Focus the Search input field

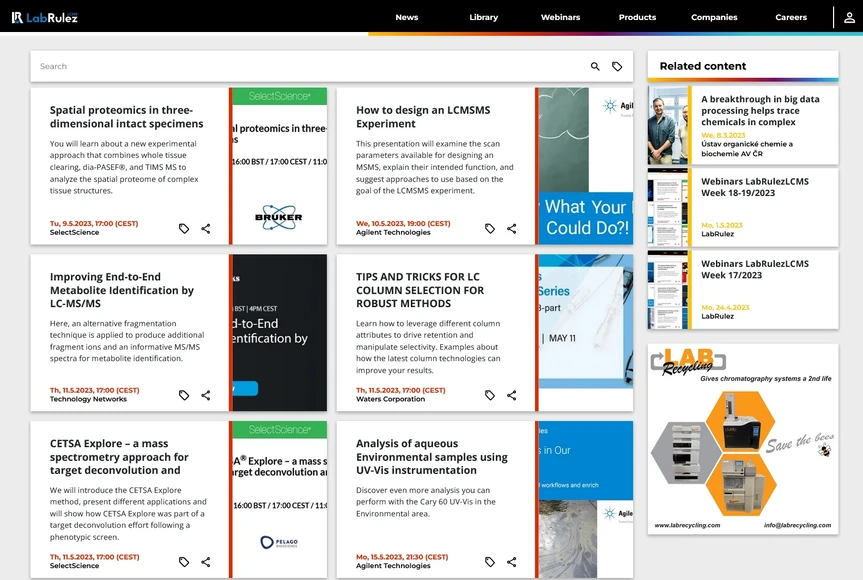tap(308, 67)
